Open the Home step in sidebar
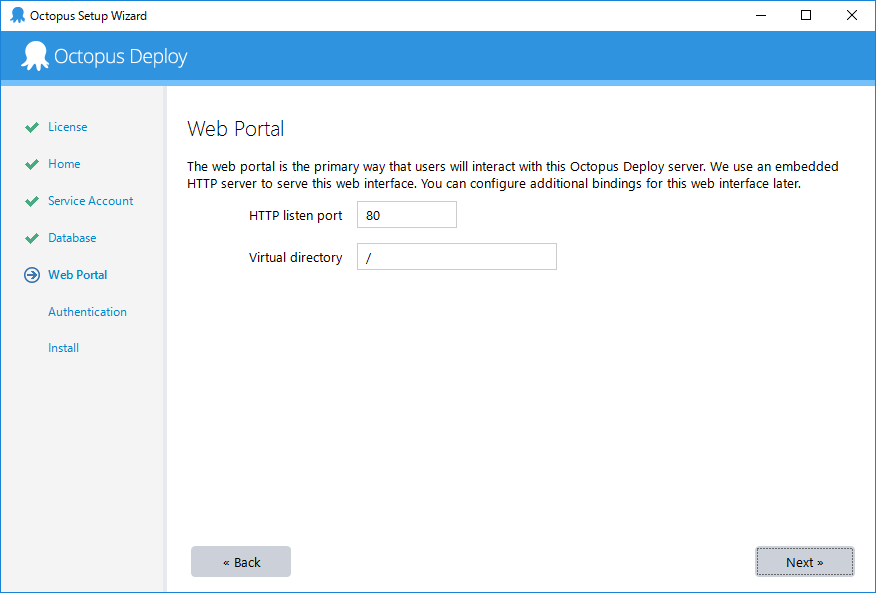Viewport: 876px width, 593px height. [64, 164]
